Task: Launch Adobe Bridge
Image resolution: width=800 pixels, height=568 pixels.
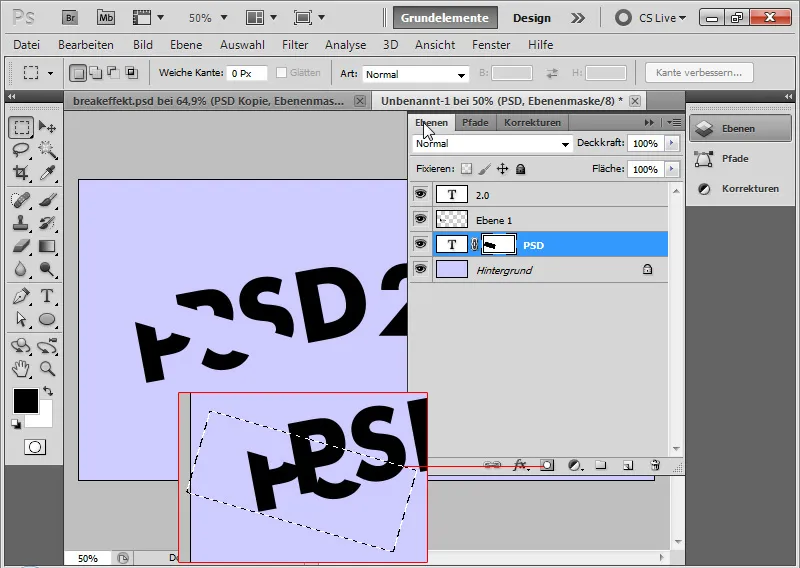Action: [70, 18]
